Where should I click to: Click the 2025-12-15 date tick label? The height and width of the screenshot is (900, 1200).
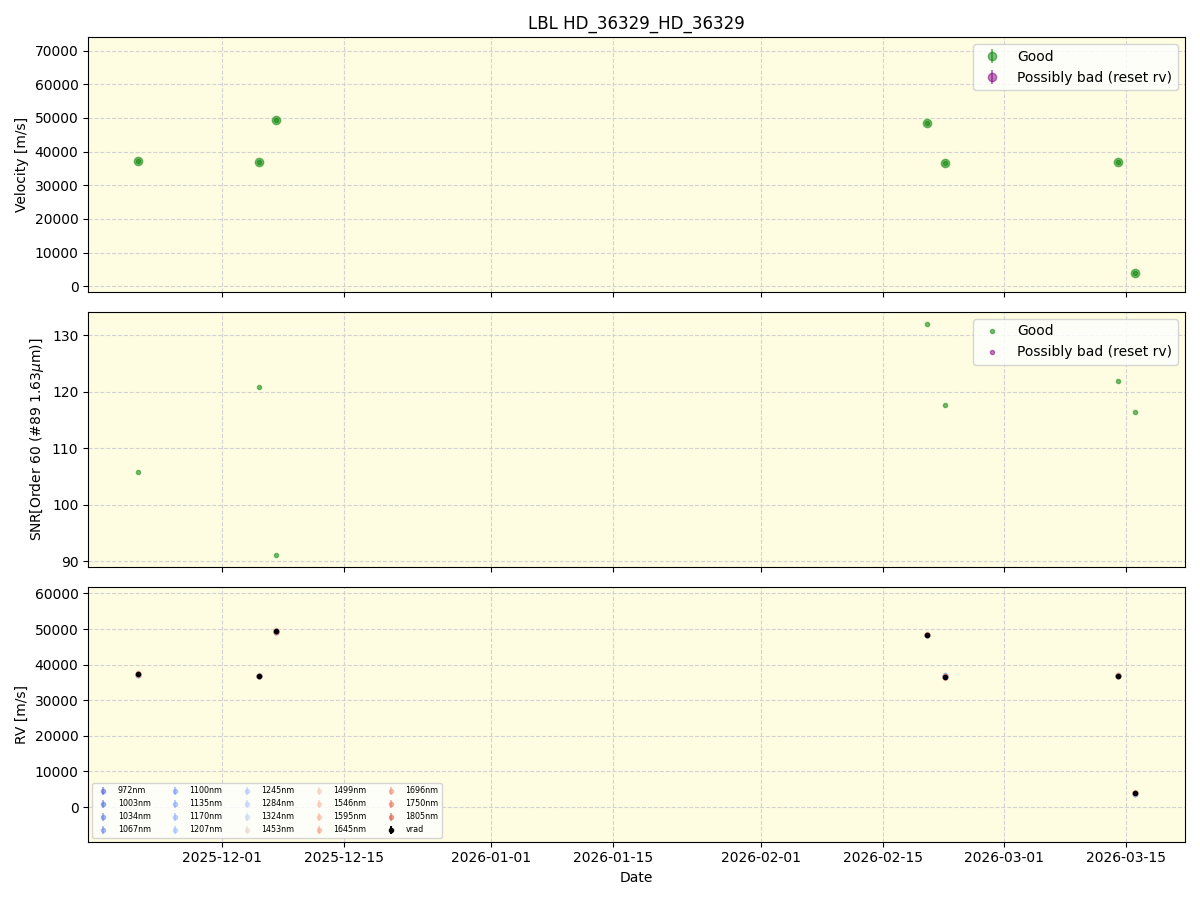[x=344, y=857]
